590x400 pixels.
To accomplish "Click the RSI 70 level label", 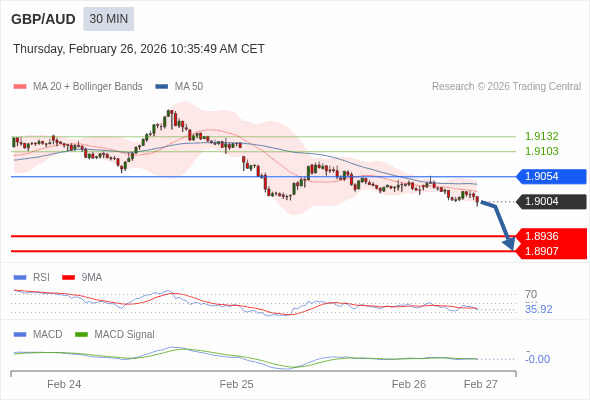I will pos(531,294).
